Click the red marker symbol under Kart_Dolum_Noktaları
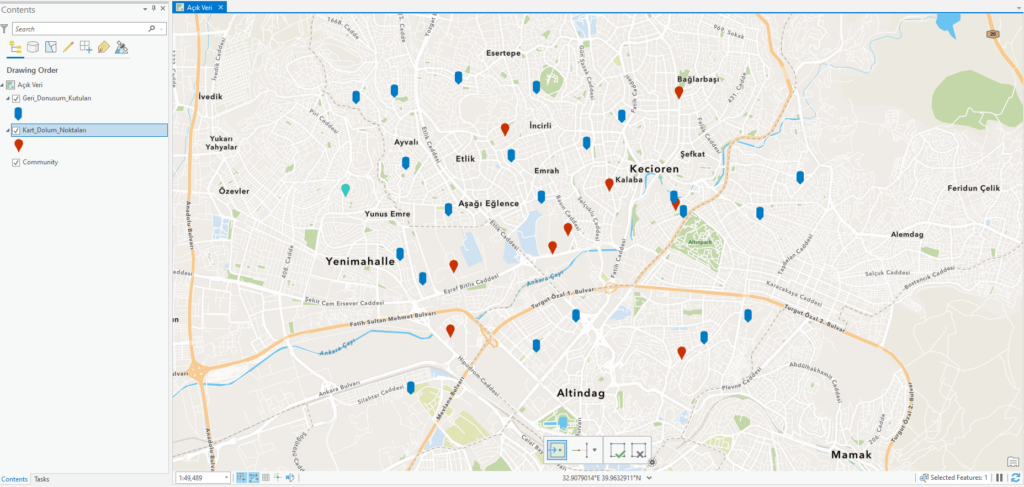Image resolution: width=1024 pixels, height=487 pixels. (x=18, y=146)
